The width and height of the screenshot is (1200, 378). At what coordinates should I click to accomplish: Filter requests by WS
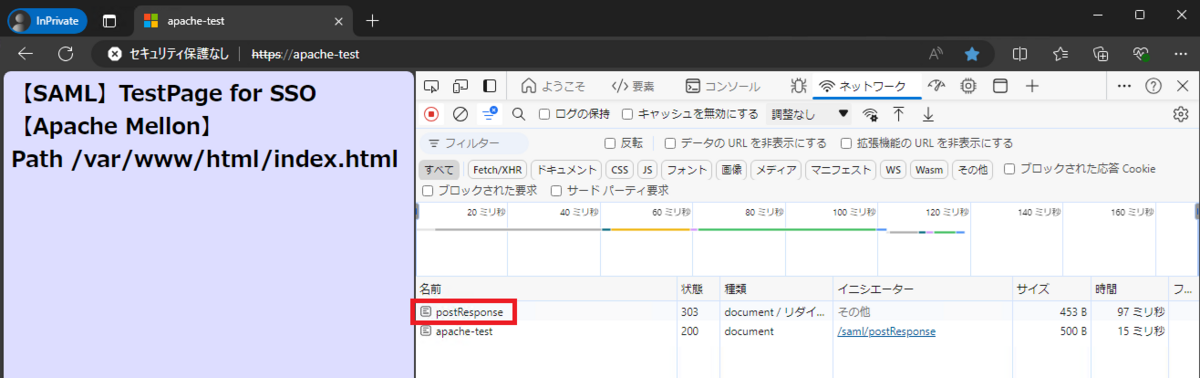[x=893, y=169]
